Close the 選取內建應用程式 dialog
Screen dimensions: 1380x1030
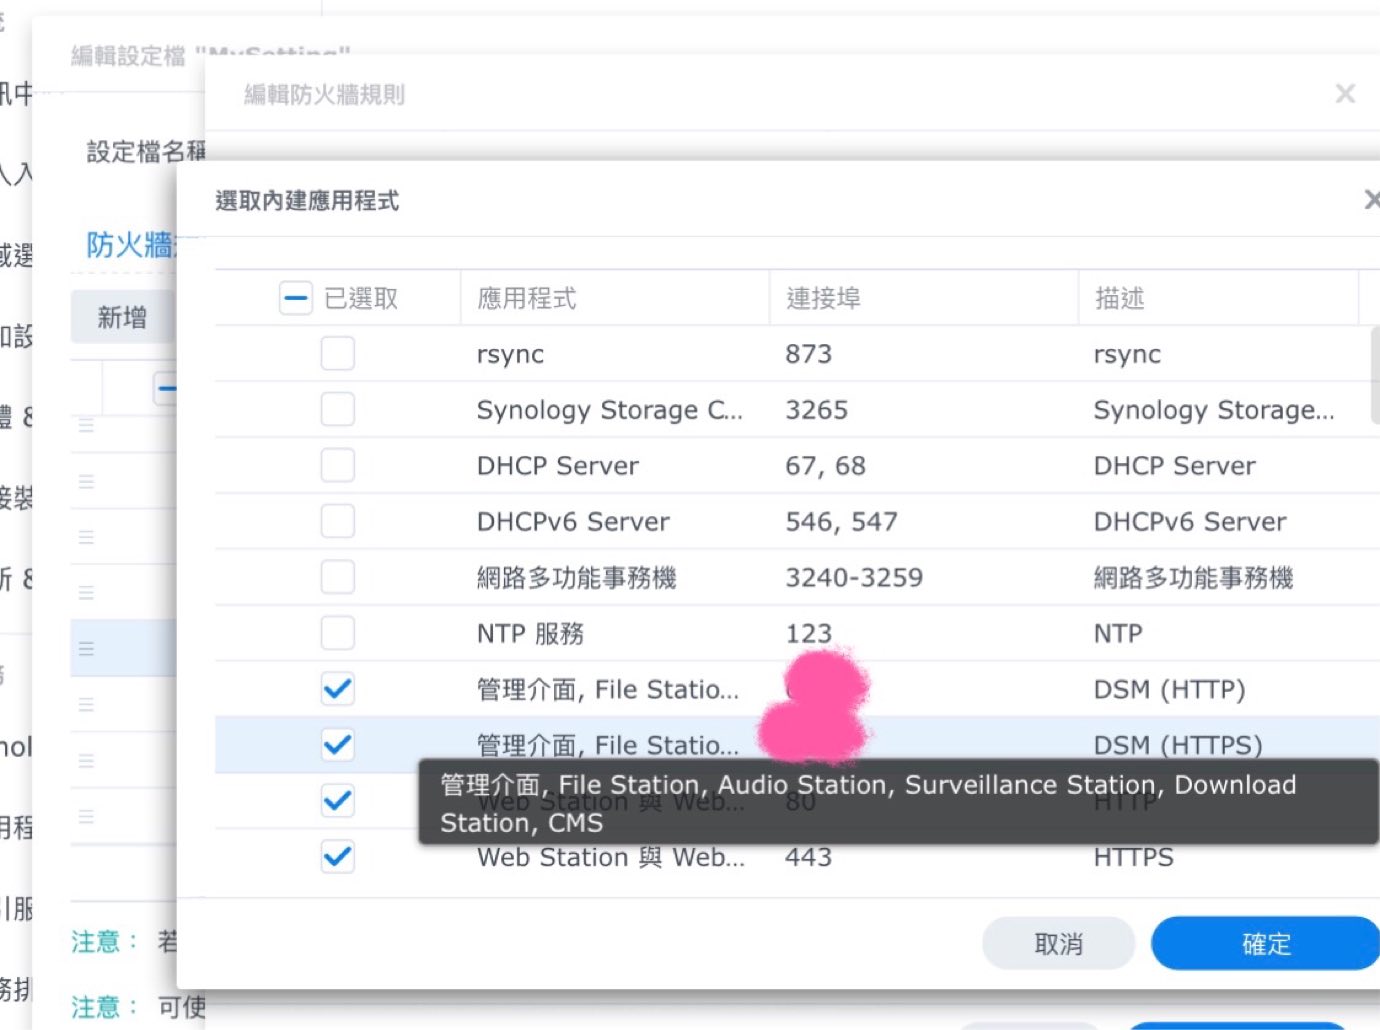click(1372, 200)
